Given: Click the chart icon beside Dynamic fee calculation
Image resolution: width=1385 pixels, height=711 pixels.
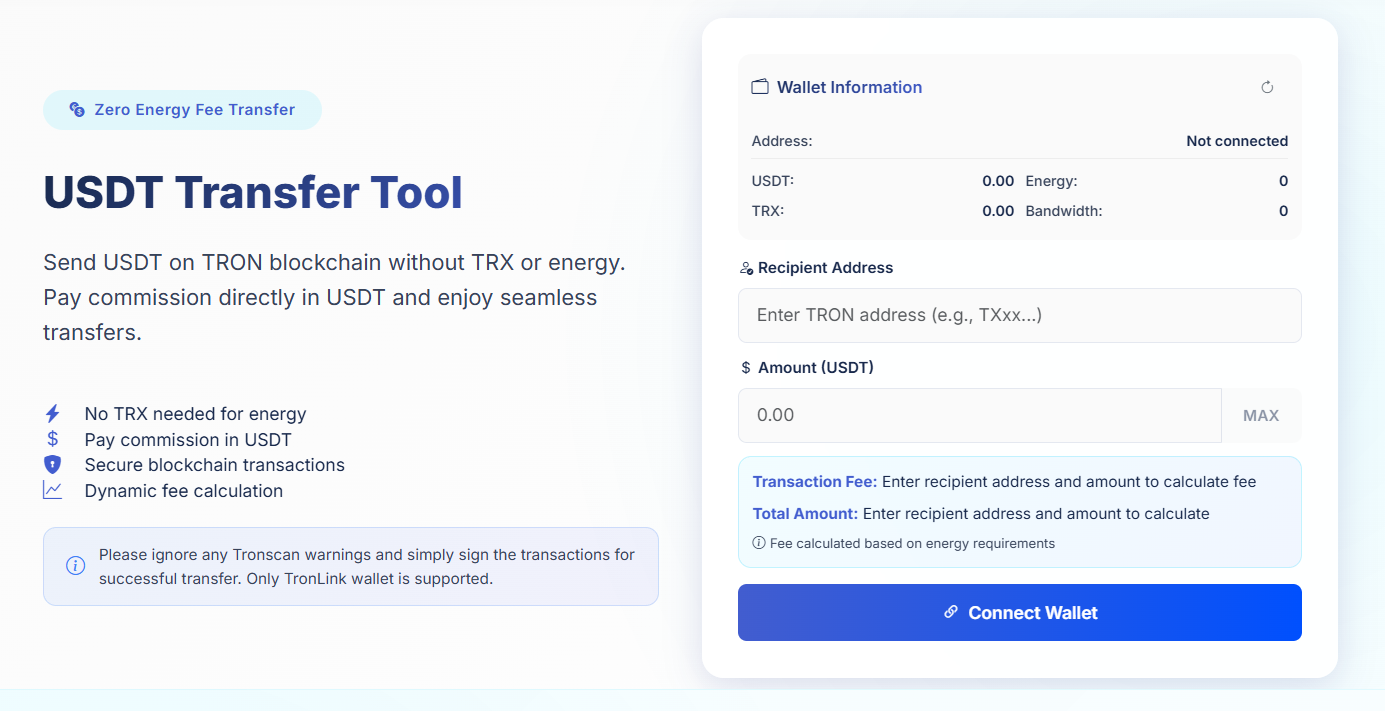Looking at the screenshot, I should click(53, 491).
